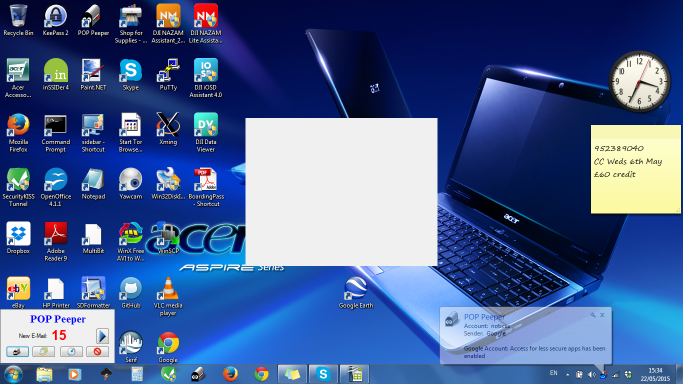Viewport: 683px width, 384px height.
Task: Launch the VLC media player icon
Action: (x=168, y=296)
